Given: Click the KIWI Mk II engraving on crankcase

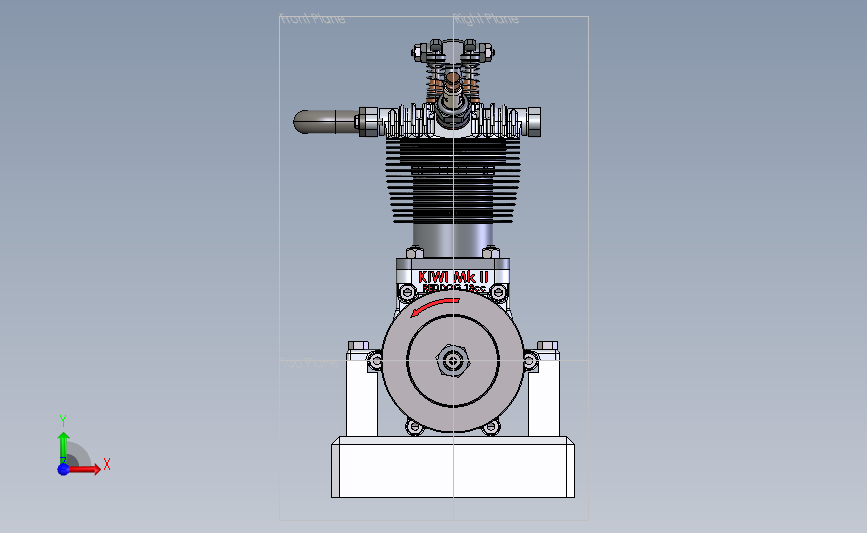Looking at the screenshot, I should tap(453, 276).
